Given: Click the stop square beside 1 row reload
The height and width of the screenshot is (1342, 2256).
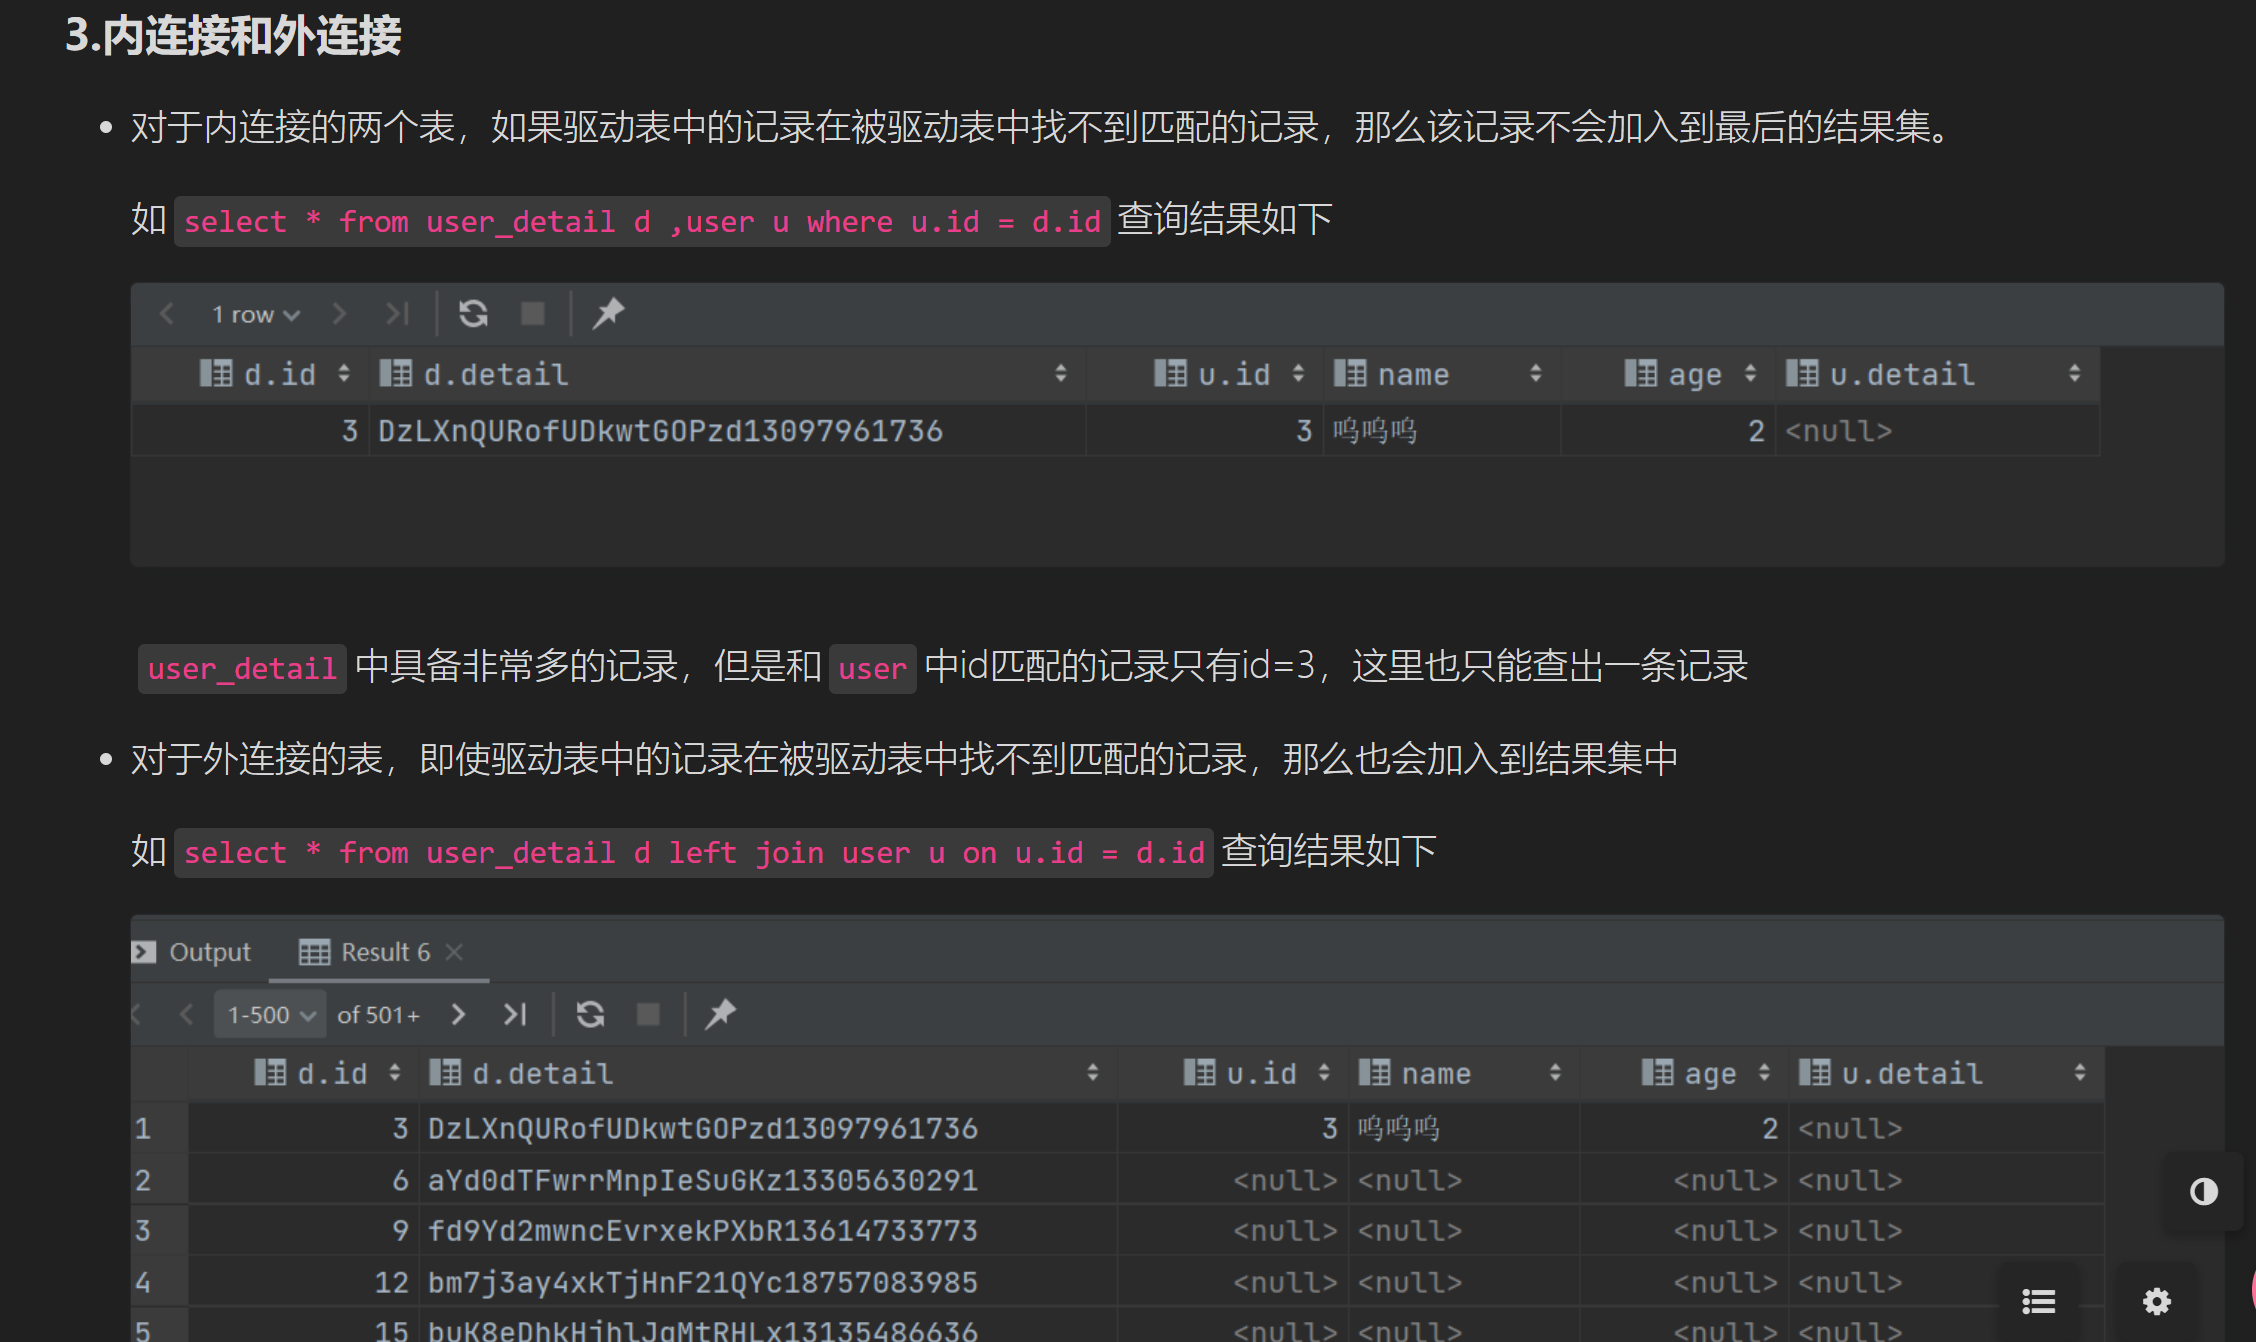Looking at the screenshot, I should click(x=533, y=314).
